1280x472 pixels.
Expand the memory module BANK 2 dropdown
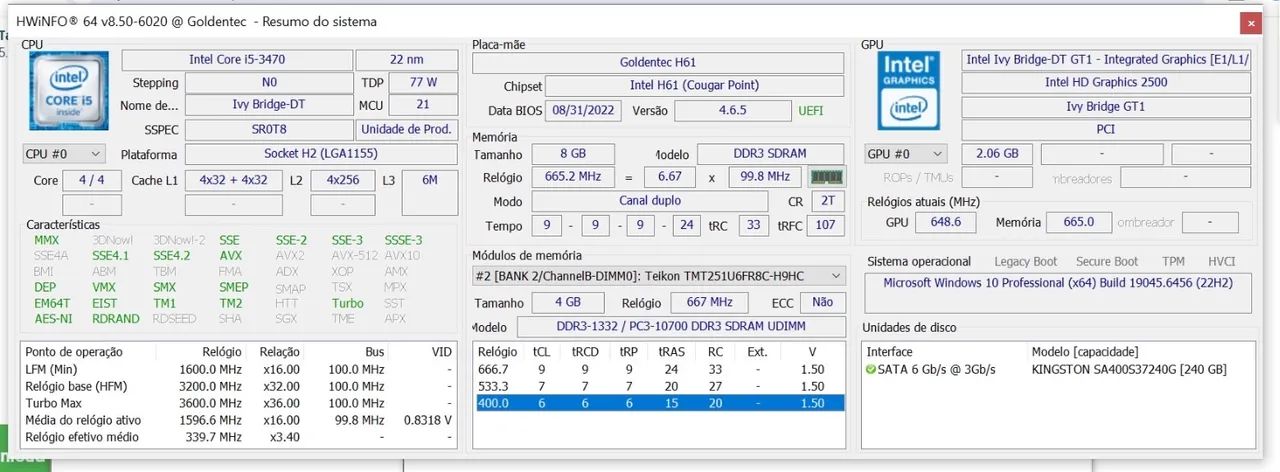[659, 276]
